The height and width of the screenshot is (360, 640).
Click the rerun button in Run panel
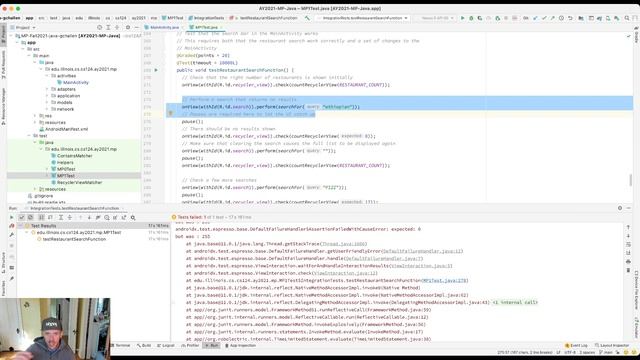tap(11, 218)
